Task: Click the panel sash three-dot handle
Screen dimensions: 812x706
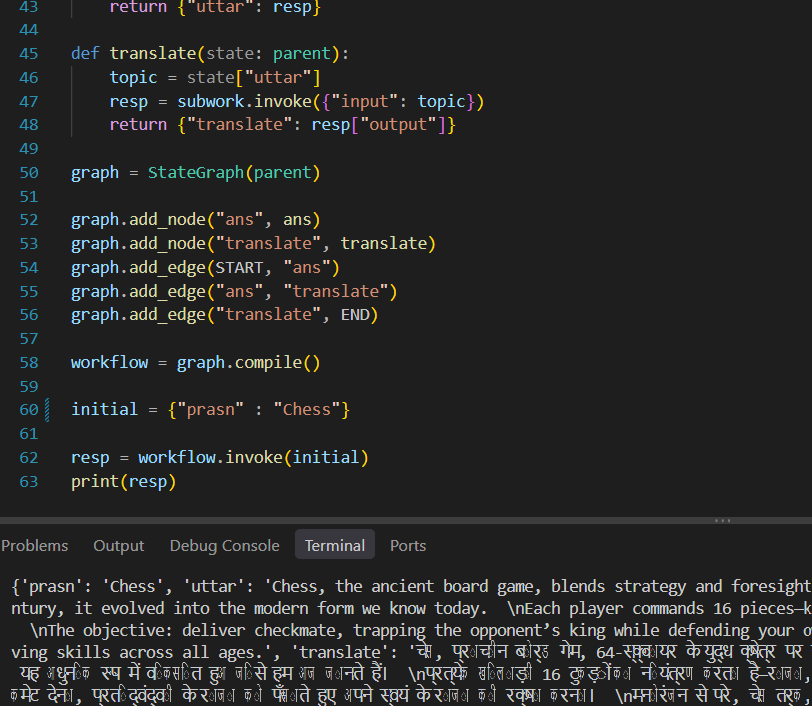Action: [722, 520]
